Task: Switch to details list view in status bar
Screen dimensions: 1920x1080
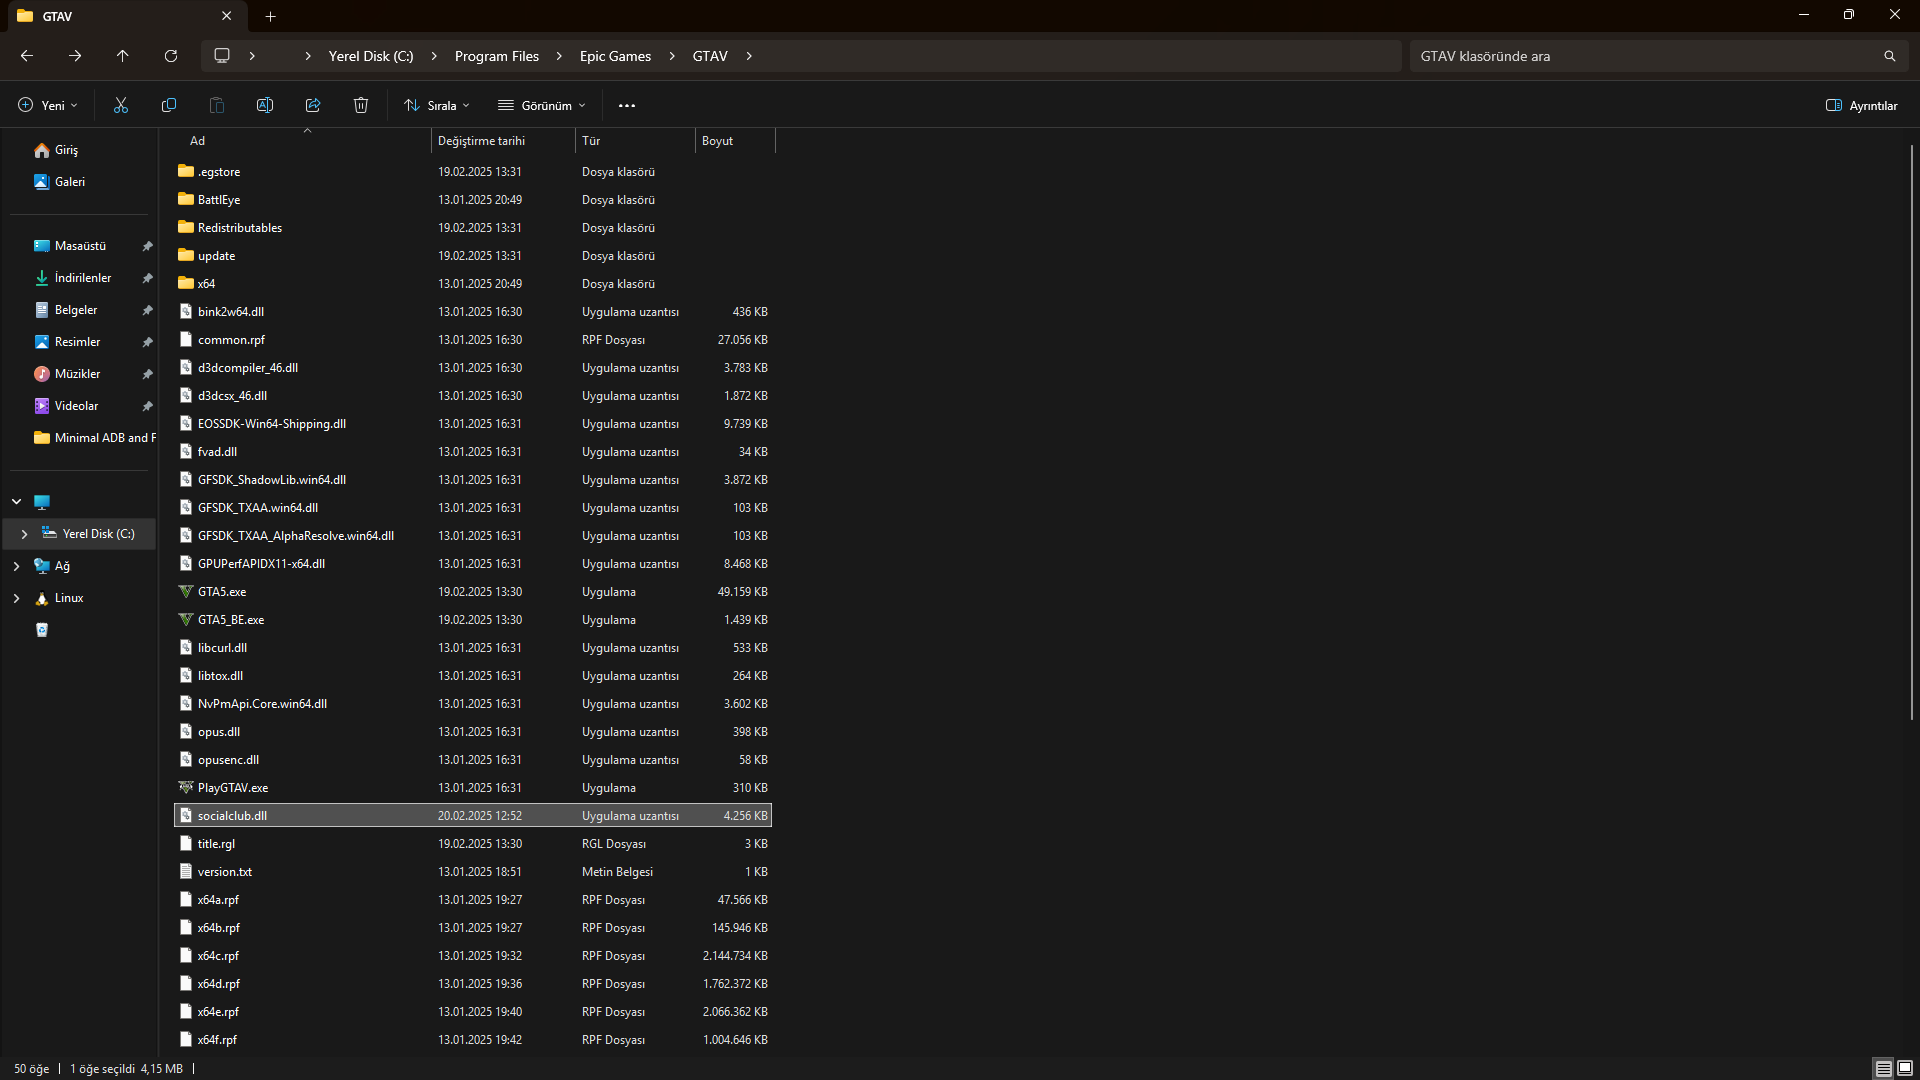Action: pos(1883,1068)
